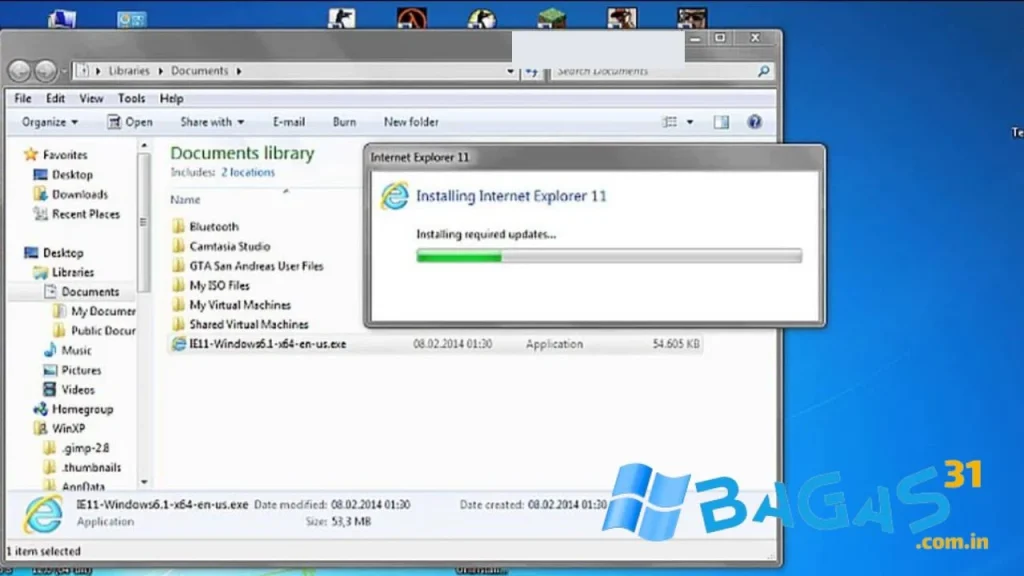This screenshot has height=576, width=1024.
Task: Click the navigation pane scroll up arrow
Action: coord(144,146)
